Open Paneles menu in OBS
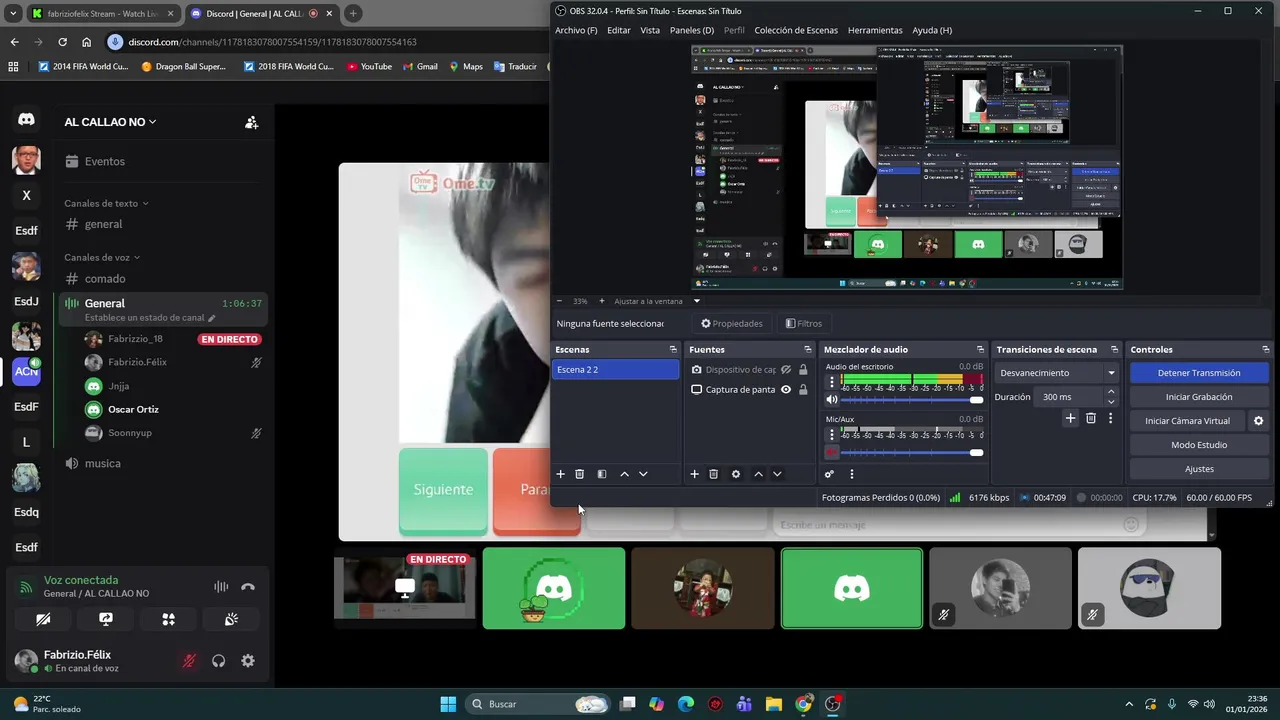Screen dimensions: 1280x720 point(692,30)
